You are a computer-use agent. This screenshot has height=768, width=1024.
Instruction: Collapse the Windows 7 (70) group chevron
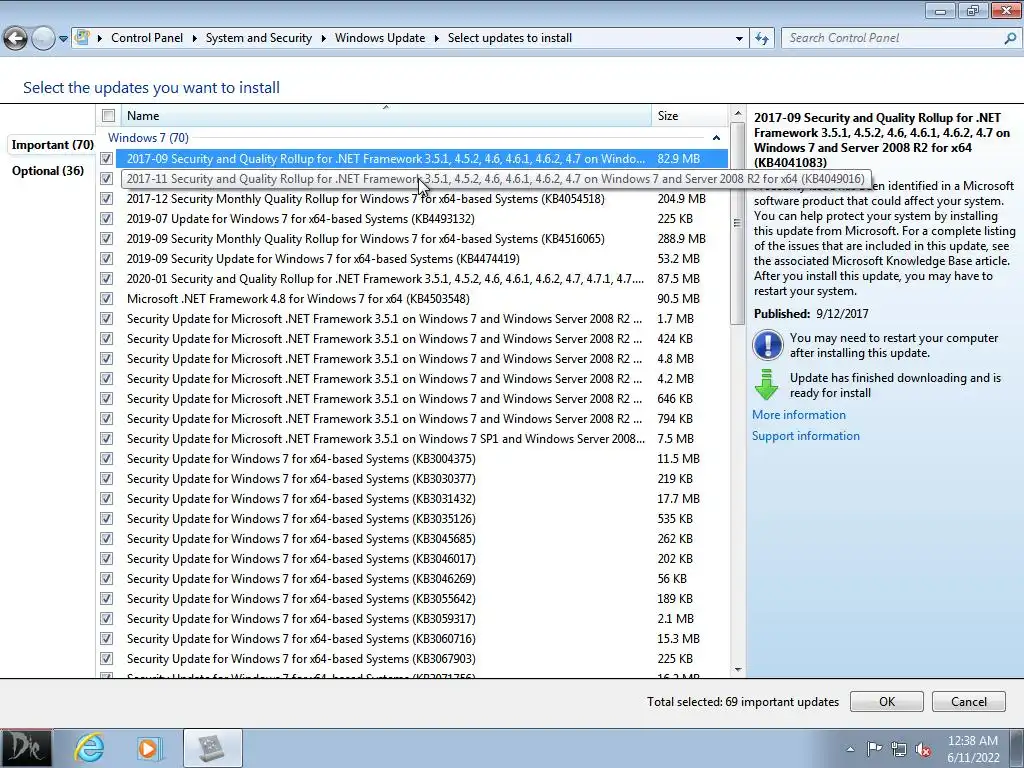point(716,138)
